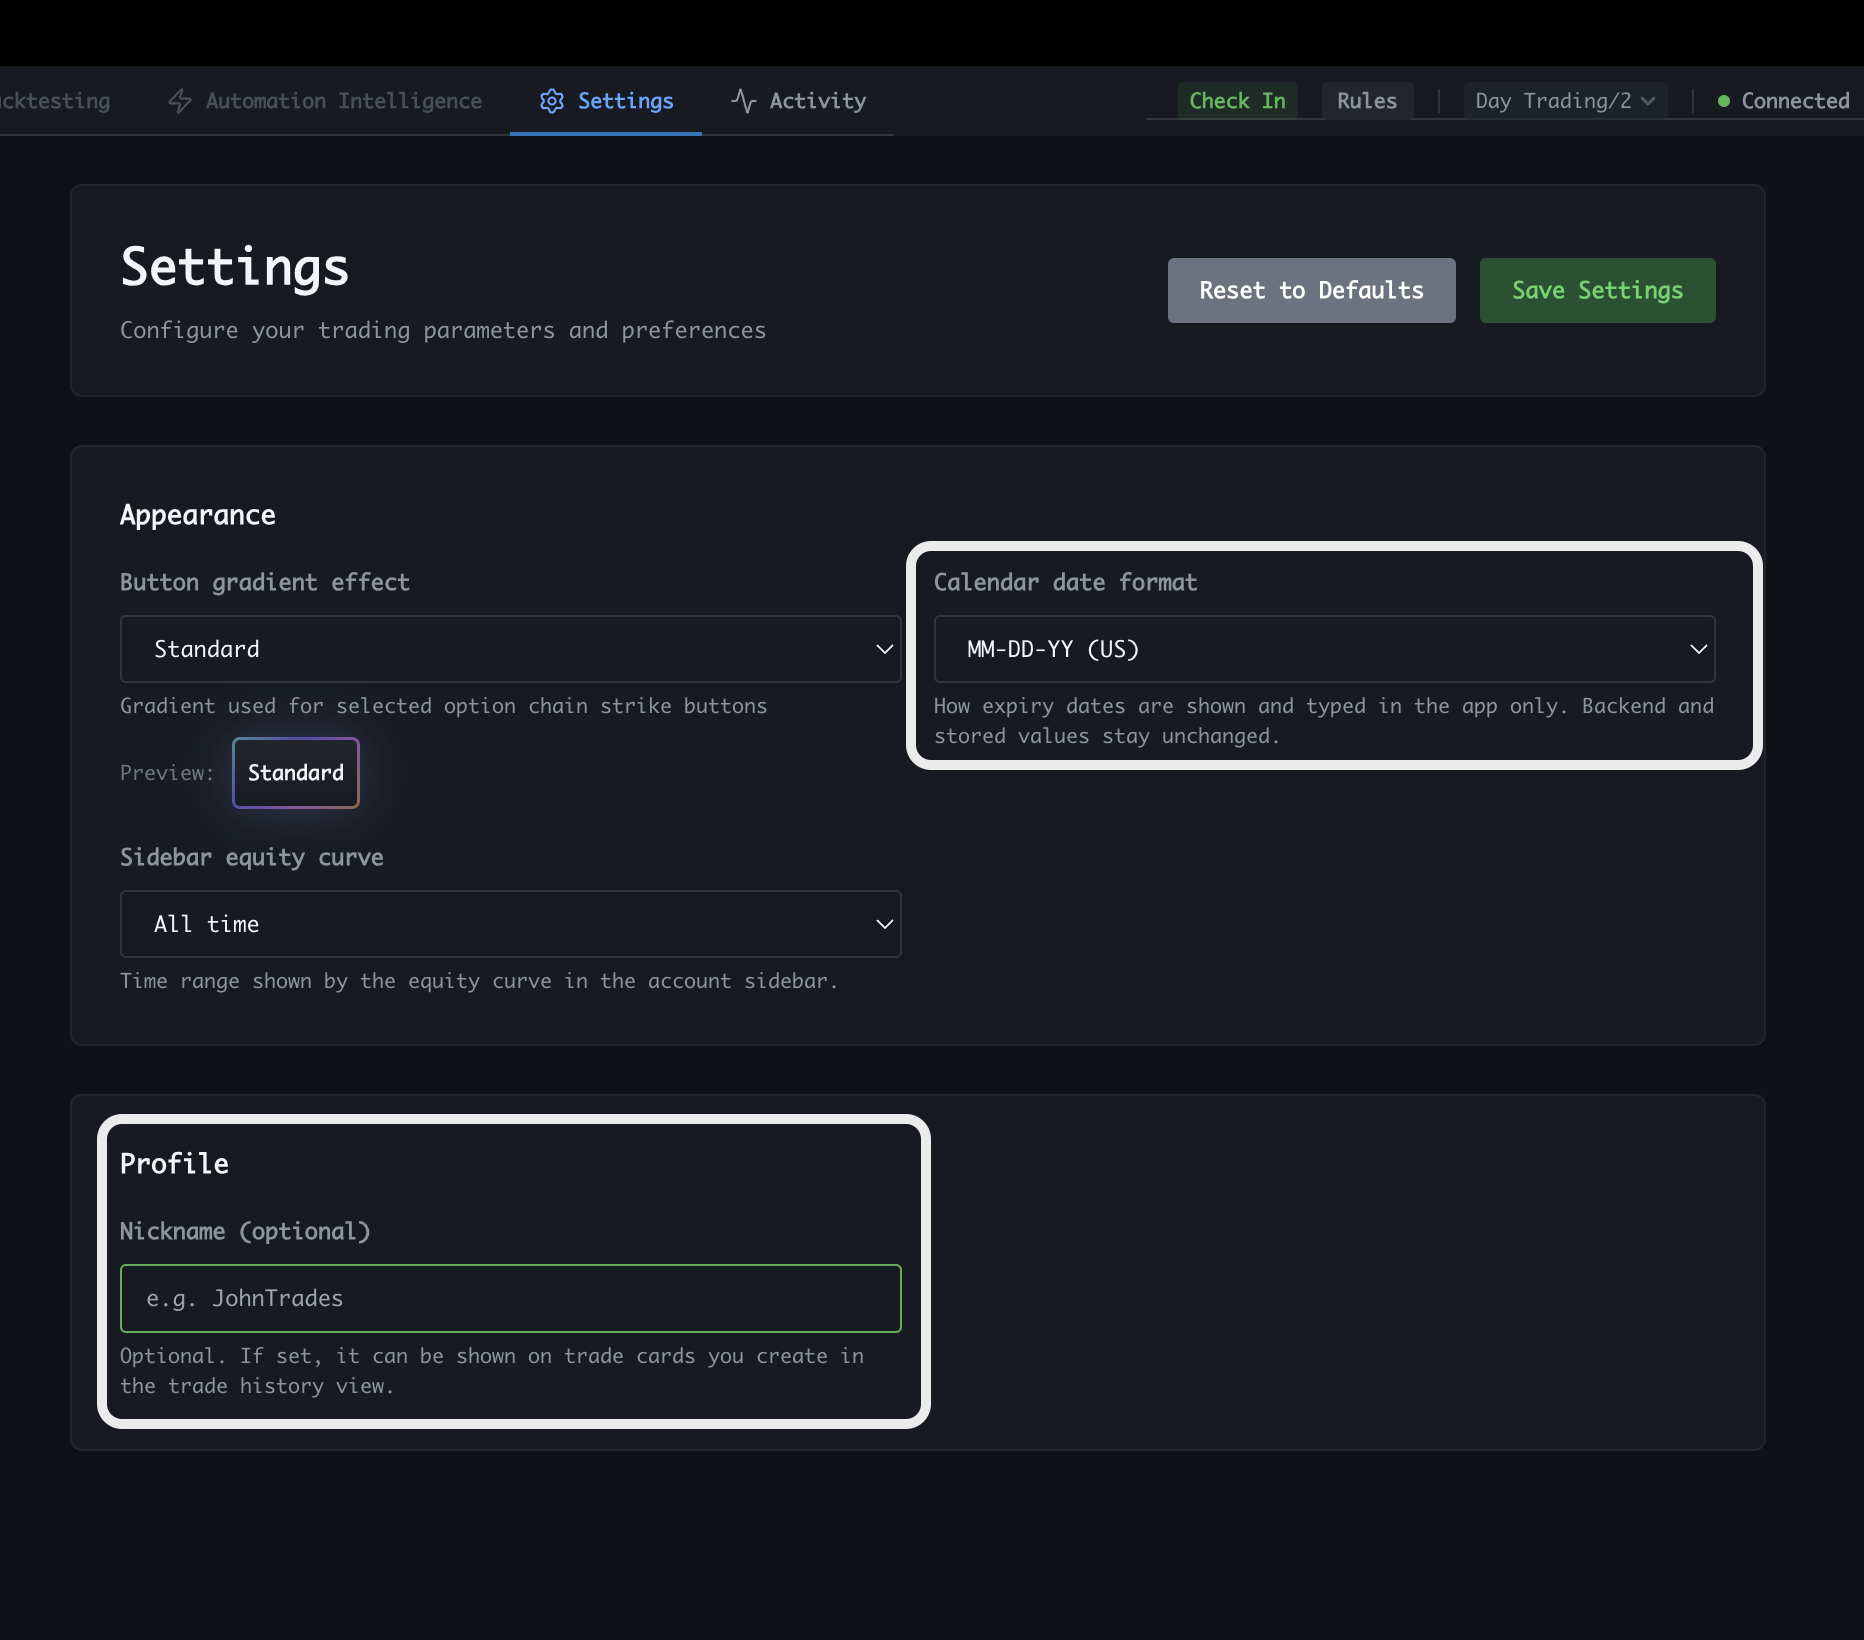Open the Activity tab
Image resolution: width=1864 pixels, height=1640 pixels.
click(x=798, y=101)
